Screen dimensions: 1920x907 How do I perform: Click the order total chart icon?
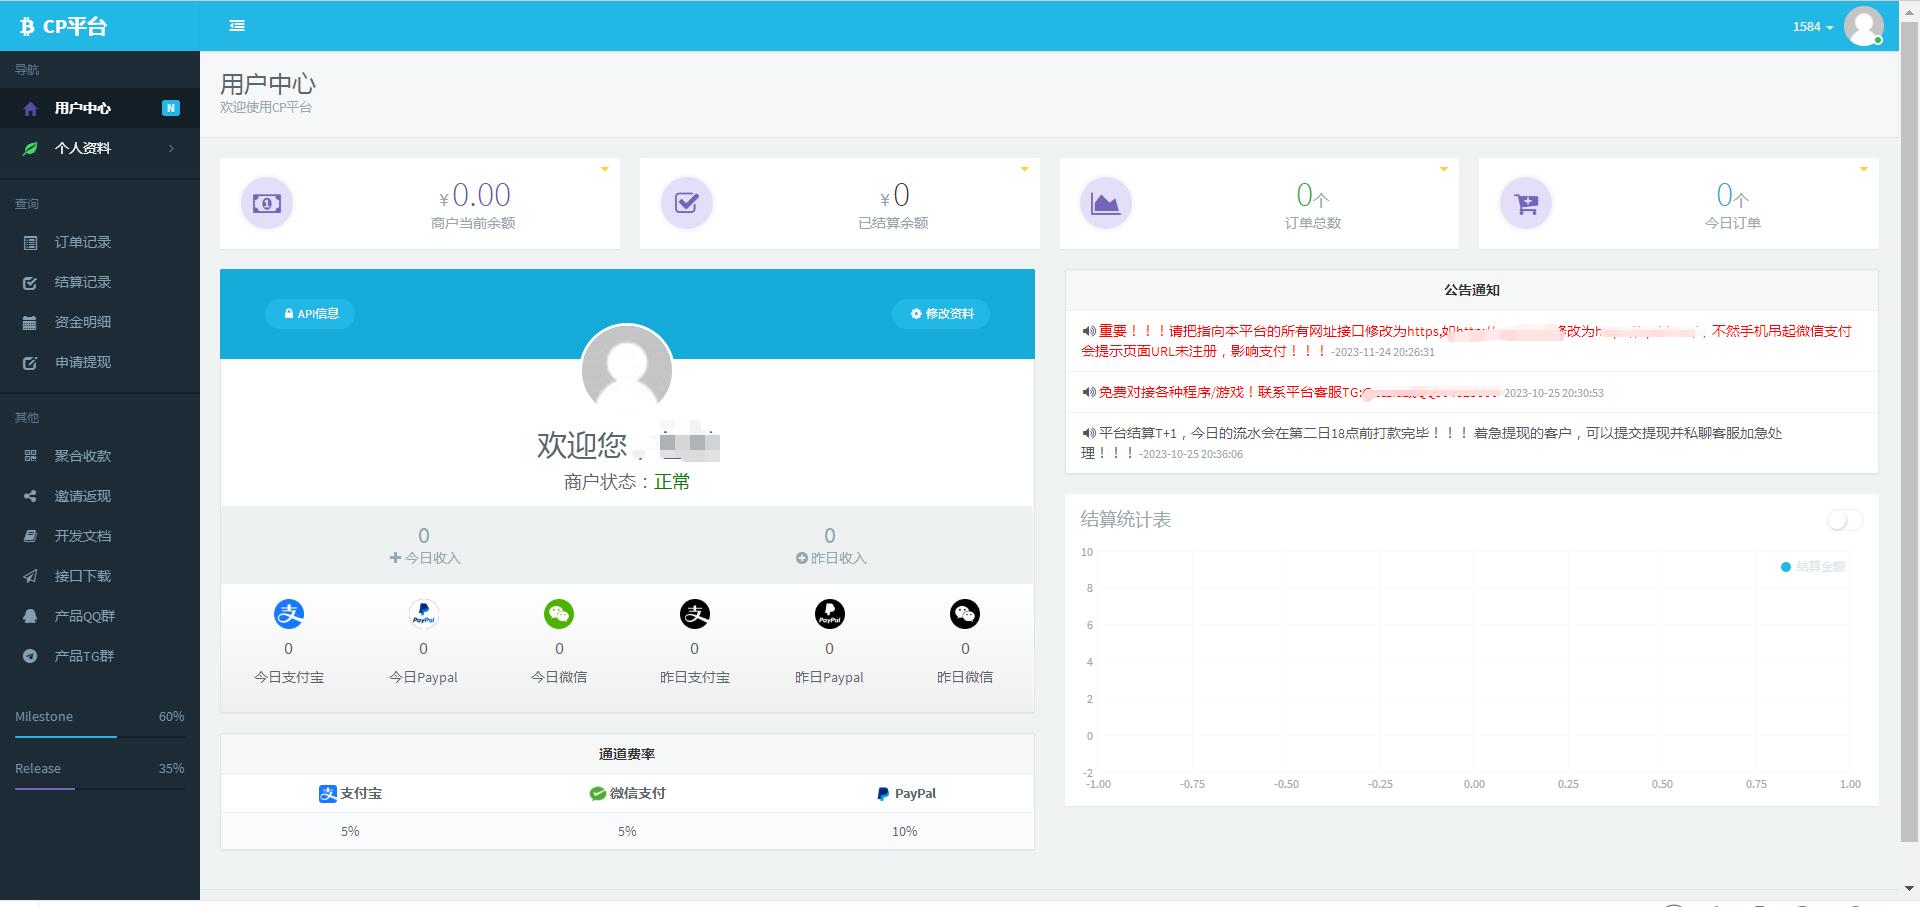(x=1106, y=203)
